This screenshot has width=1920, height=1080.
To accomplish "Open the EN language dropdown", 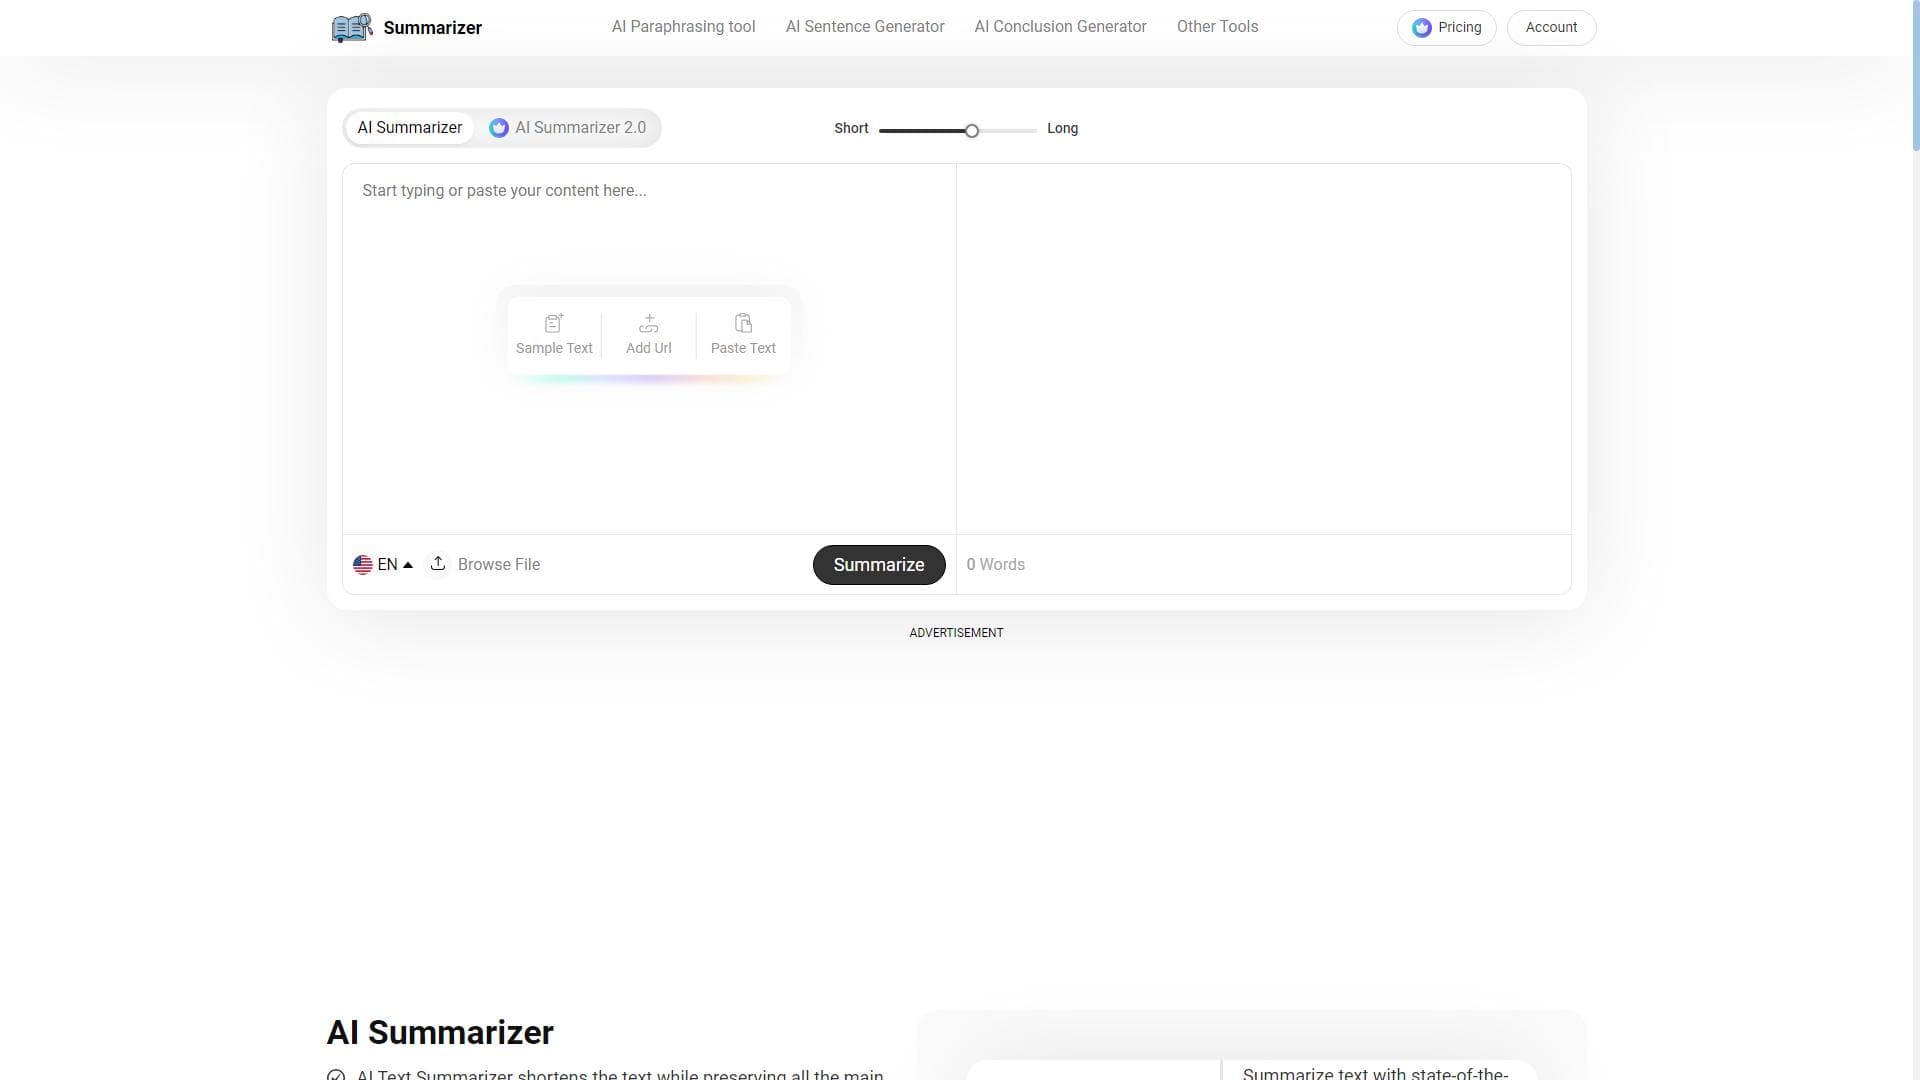I will pos(385,564).
